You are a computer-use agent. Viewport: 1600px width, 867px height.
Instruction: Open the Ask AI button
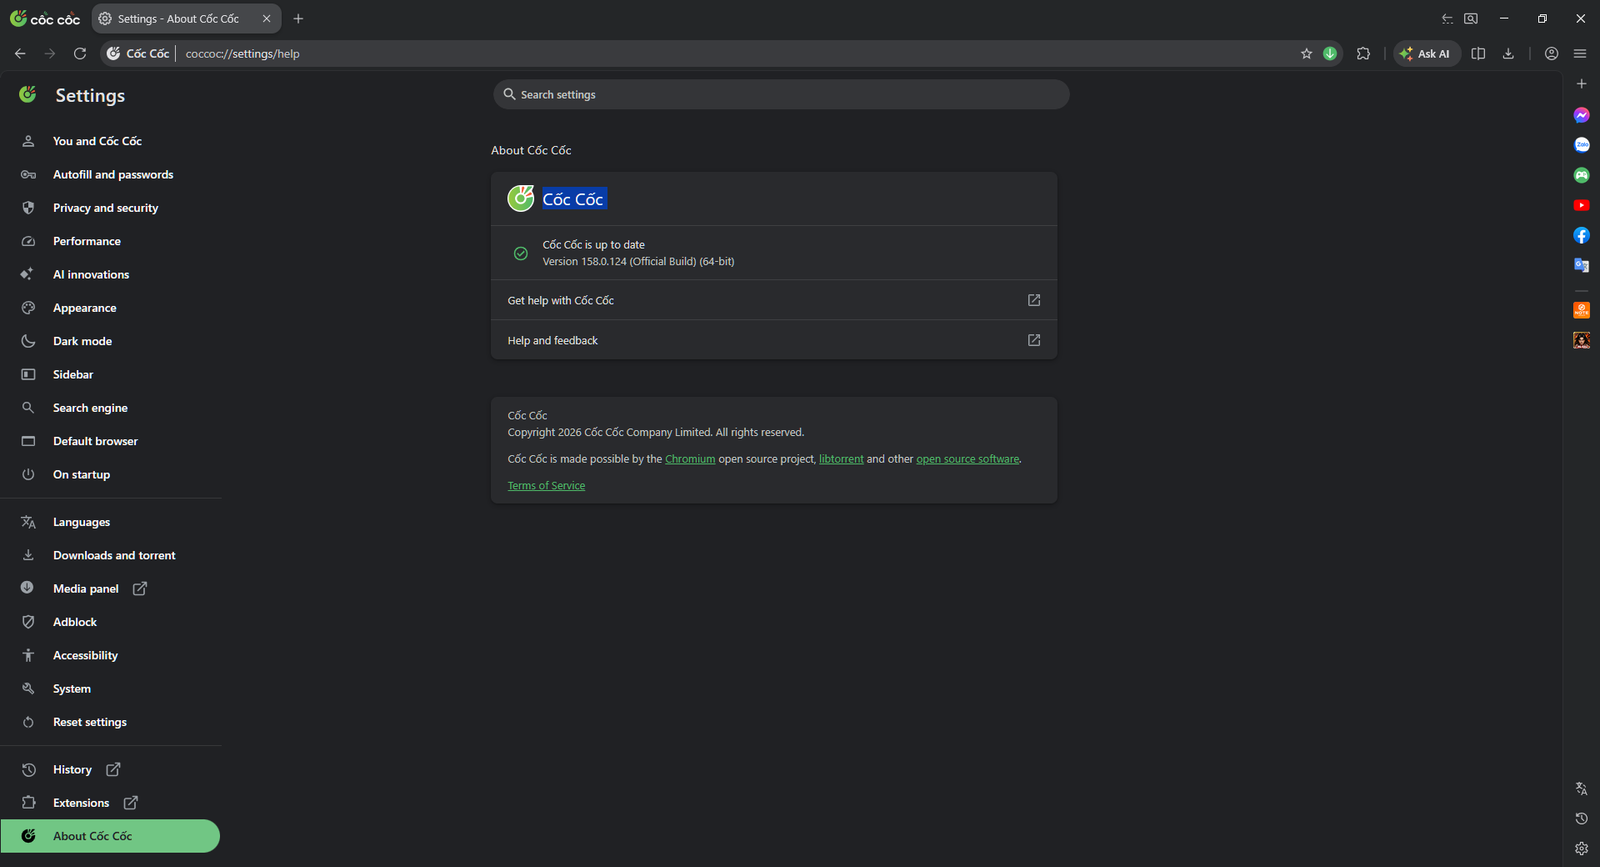pos(1425,54)
